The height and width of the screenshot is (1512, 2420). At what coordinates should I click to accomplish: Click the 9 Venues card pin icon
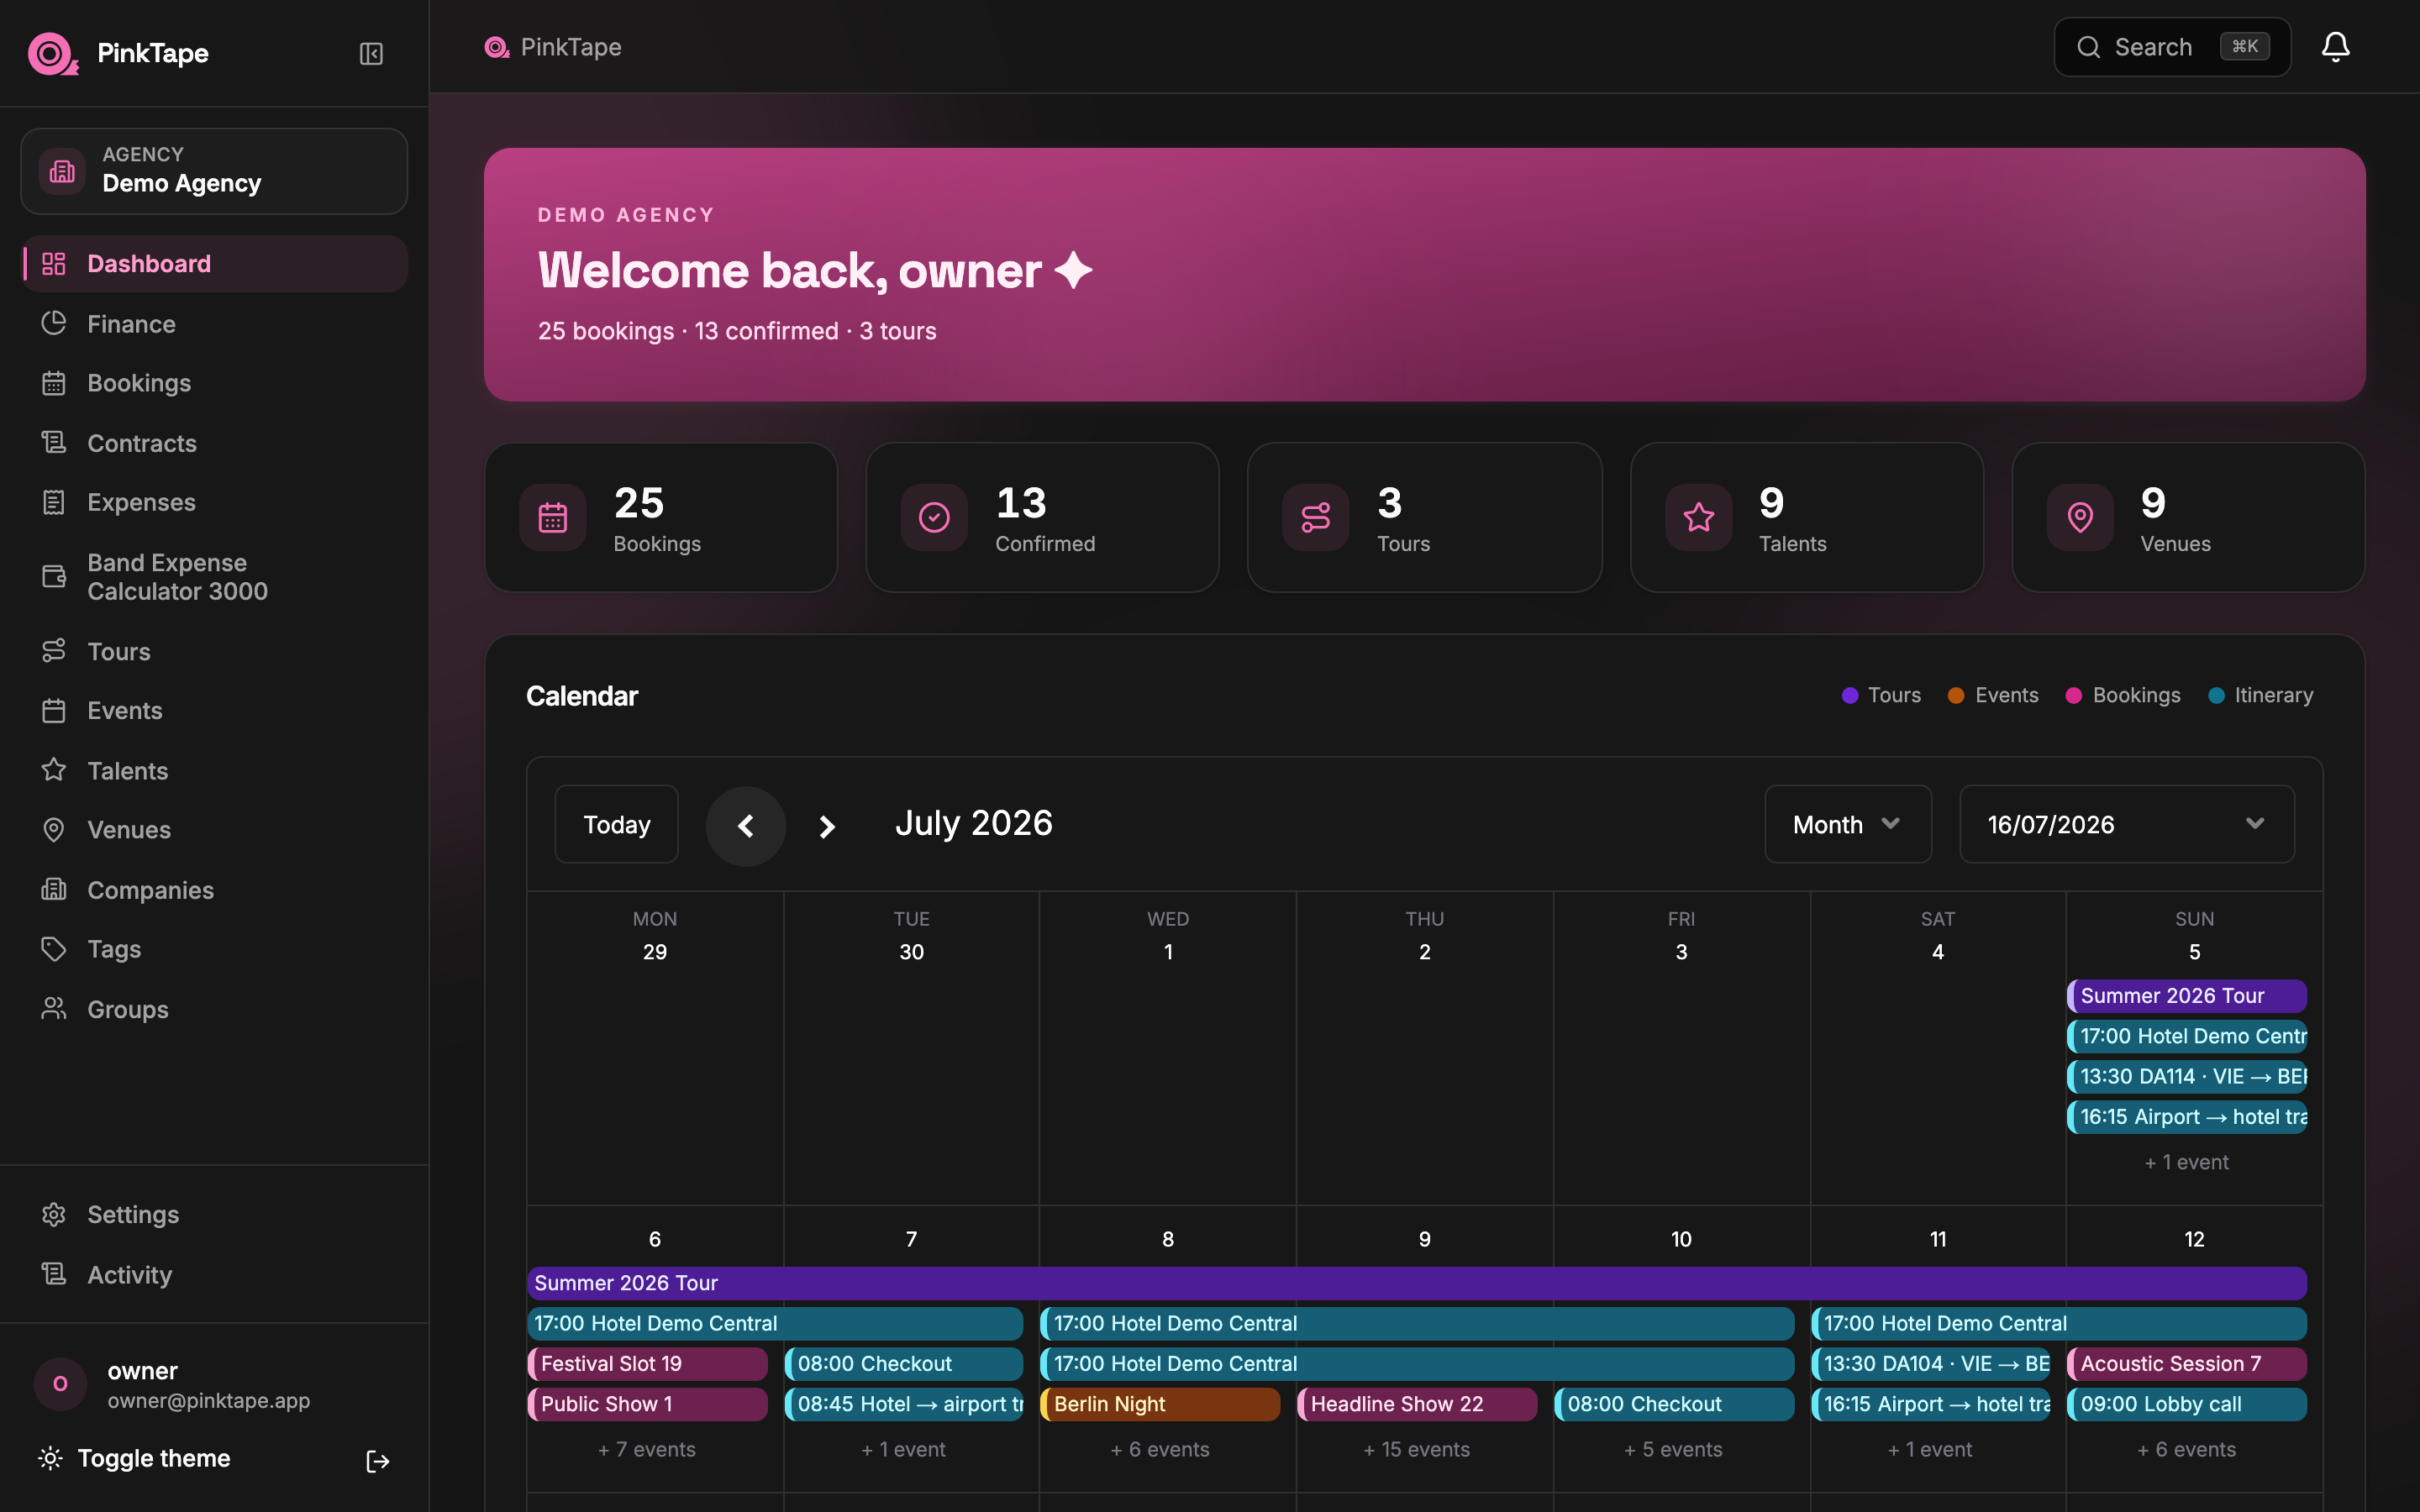(x=2080, y=517)
